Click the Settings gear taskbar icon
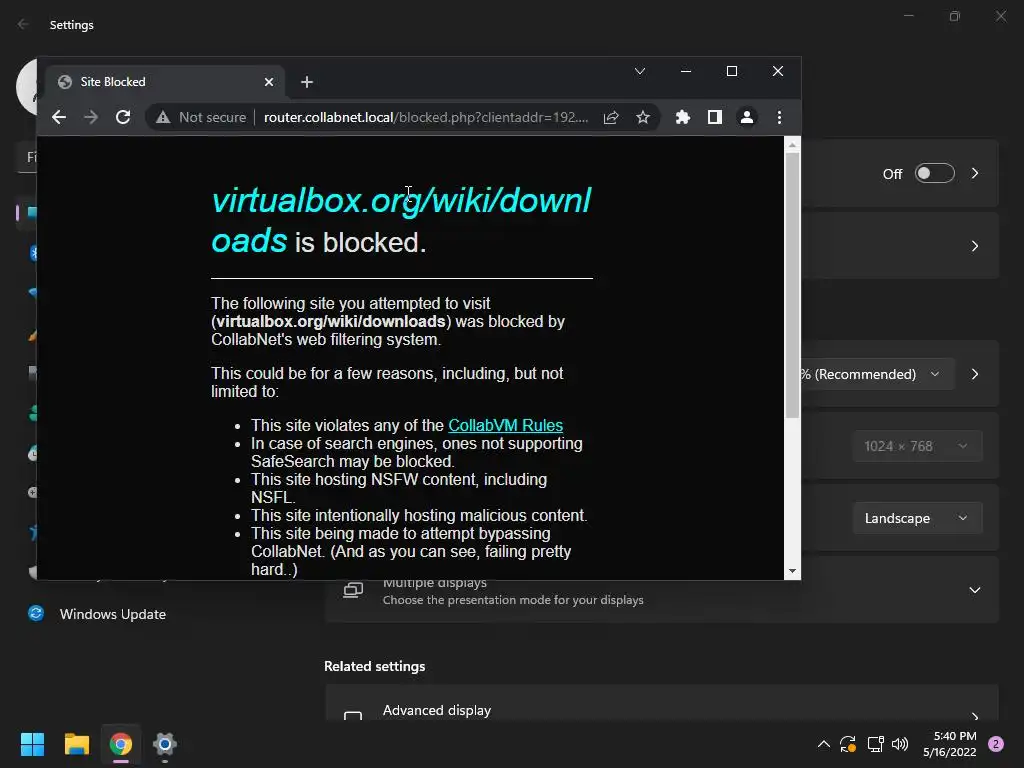1024x768 pixels. (165, 744)
